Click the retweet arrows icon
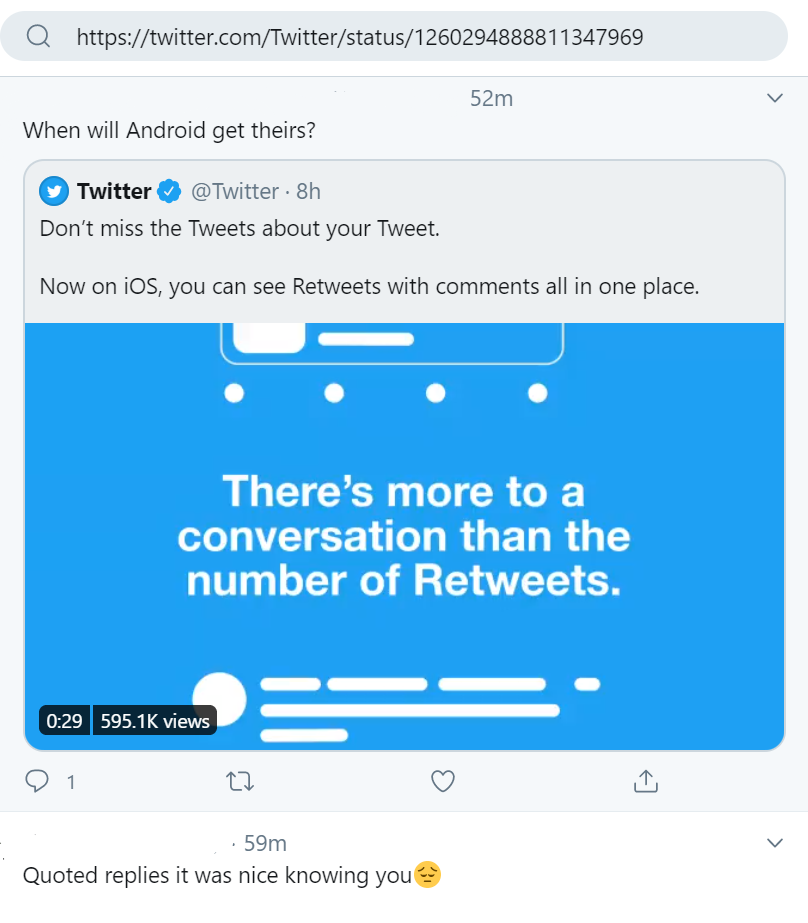 point(240,781)
